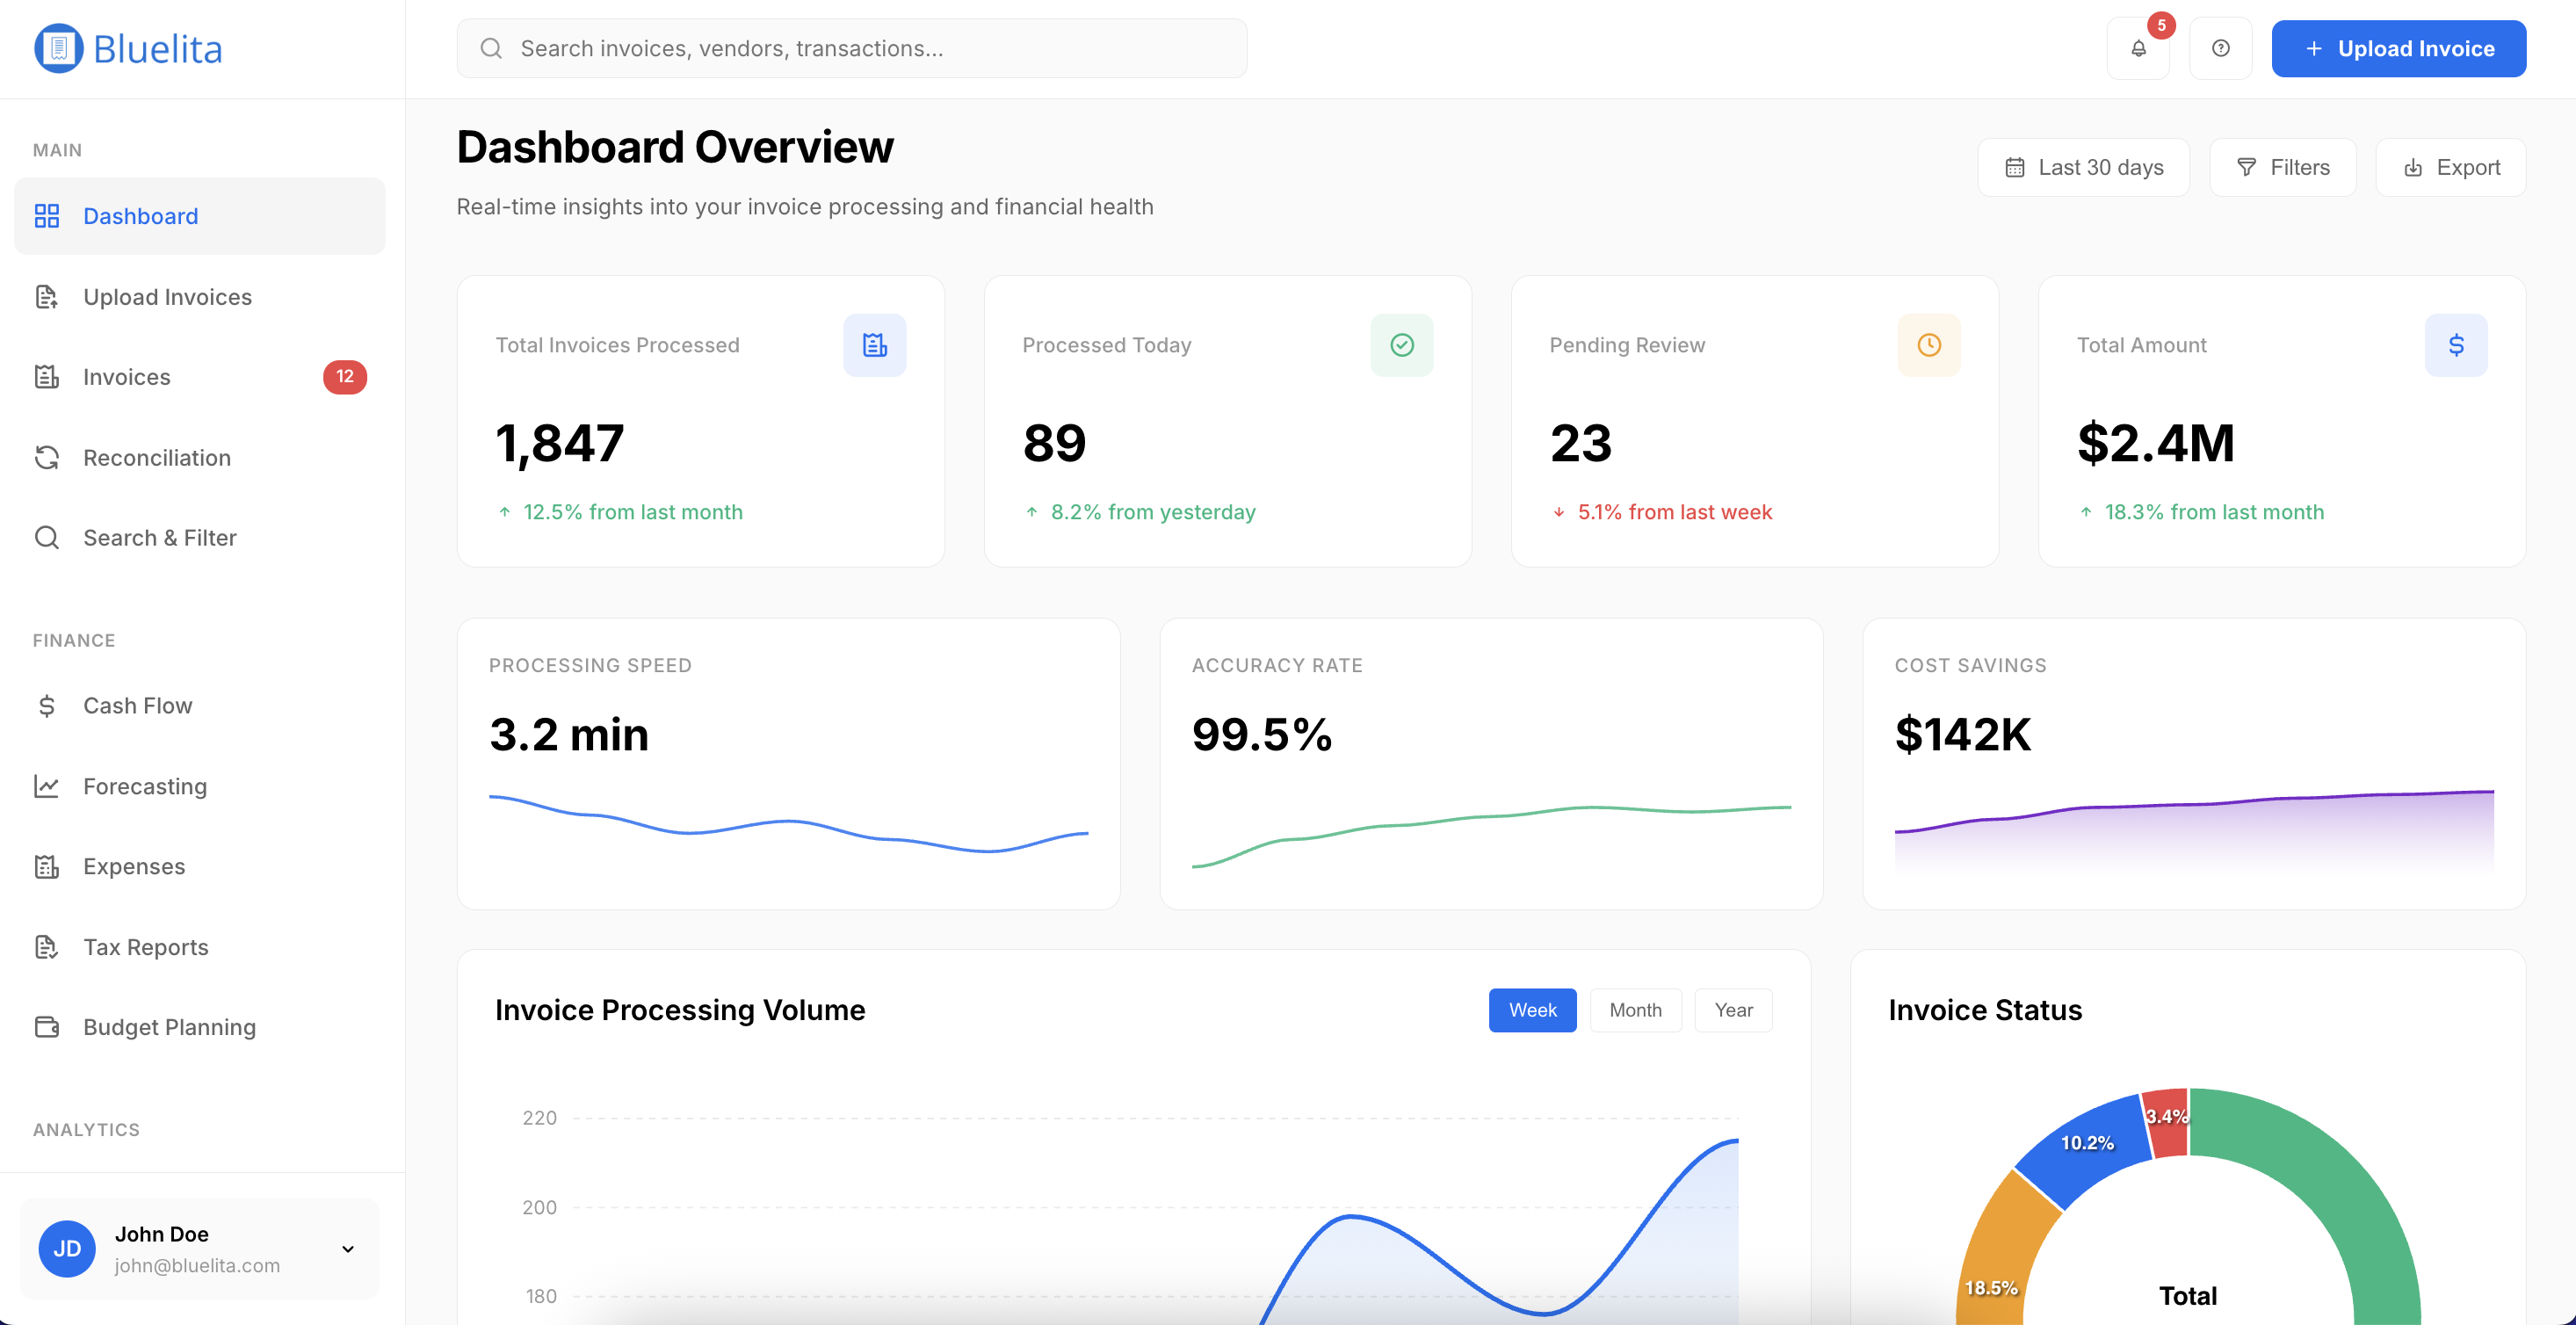2576x1325 pixels.
Task: Expand the John Doe account menu
Action: pos(347,1249)
